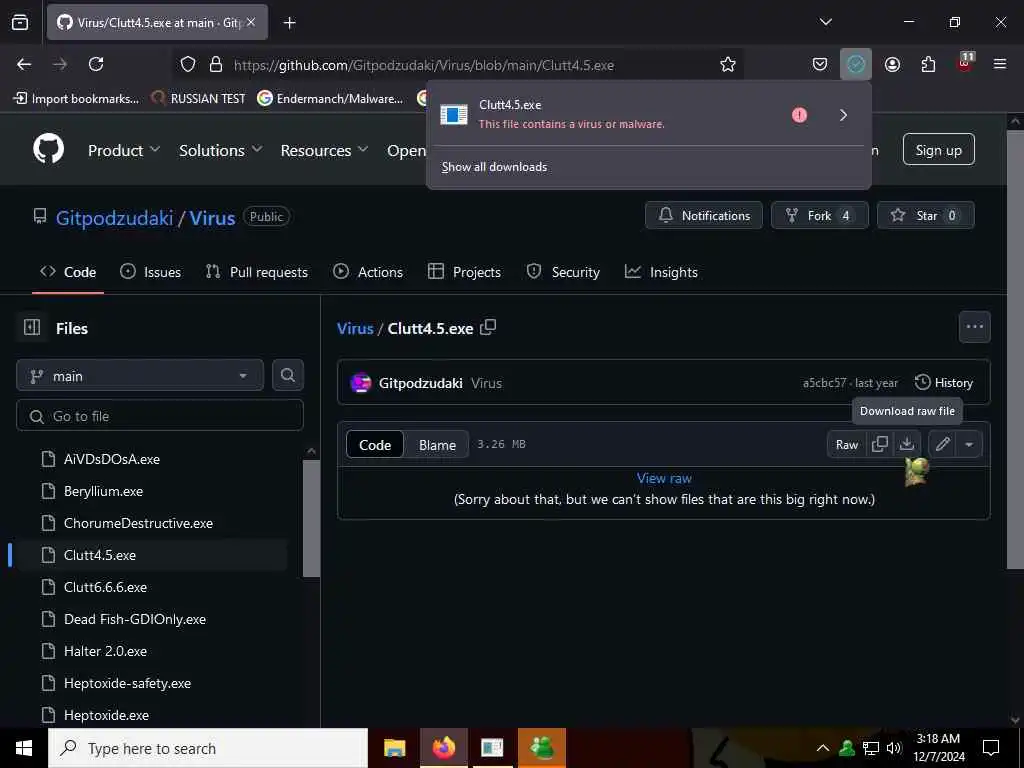Open Beryllium.exe in file tree
This screenshot has width=1024, height=768.
[x=103, y=491]
